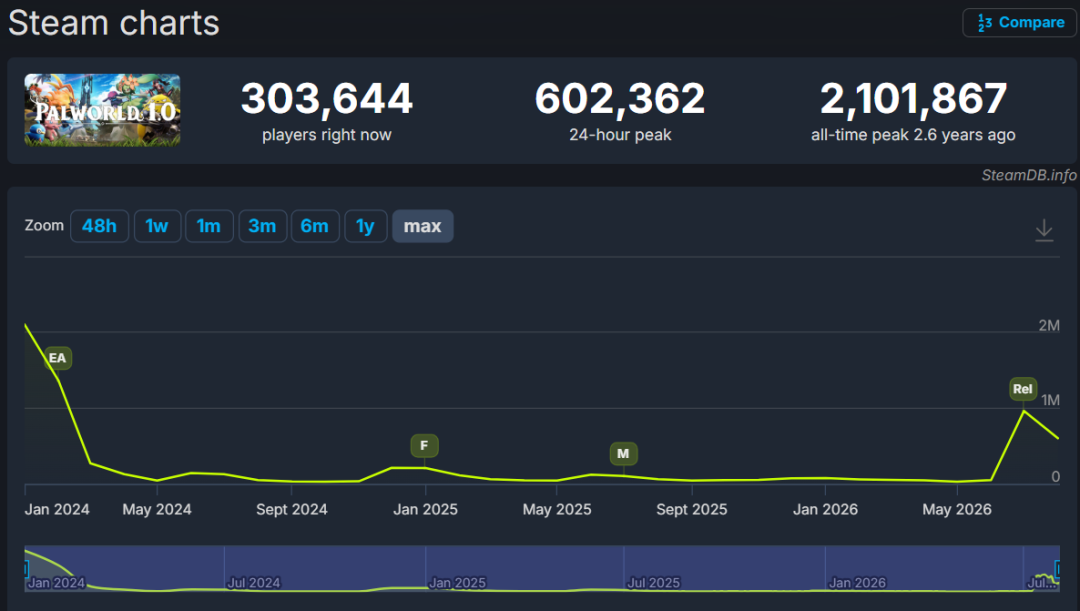Click the Sept 2024 axis label
The height and width of the screenshot is (611, 1080).
[x=291, y=510]
